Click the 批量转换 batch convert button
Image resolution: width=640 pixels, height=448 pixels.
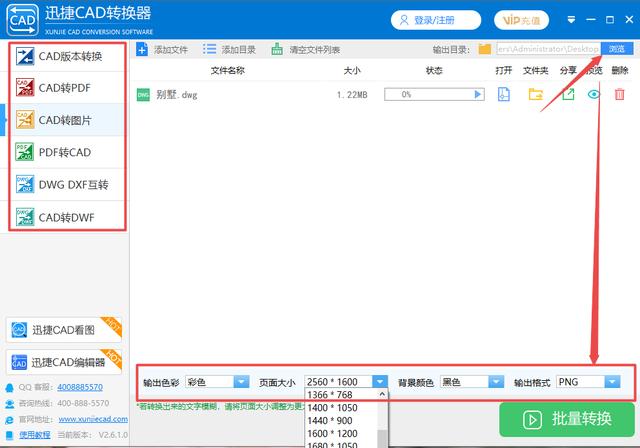567,419
